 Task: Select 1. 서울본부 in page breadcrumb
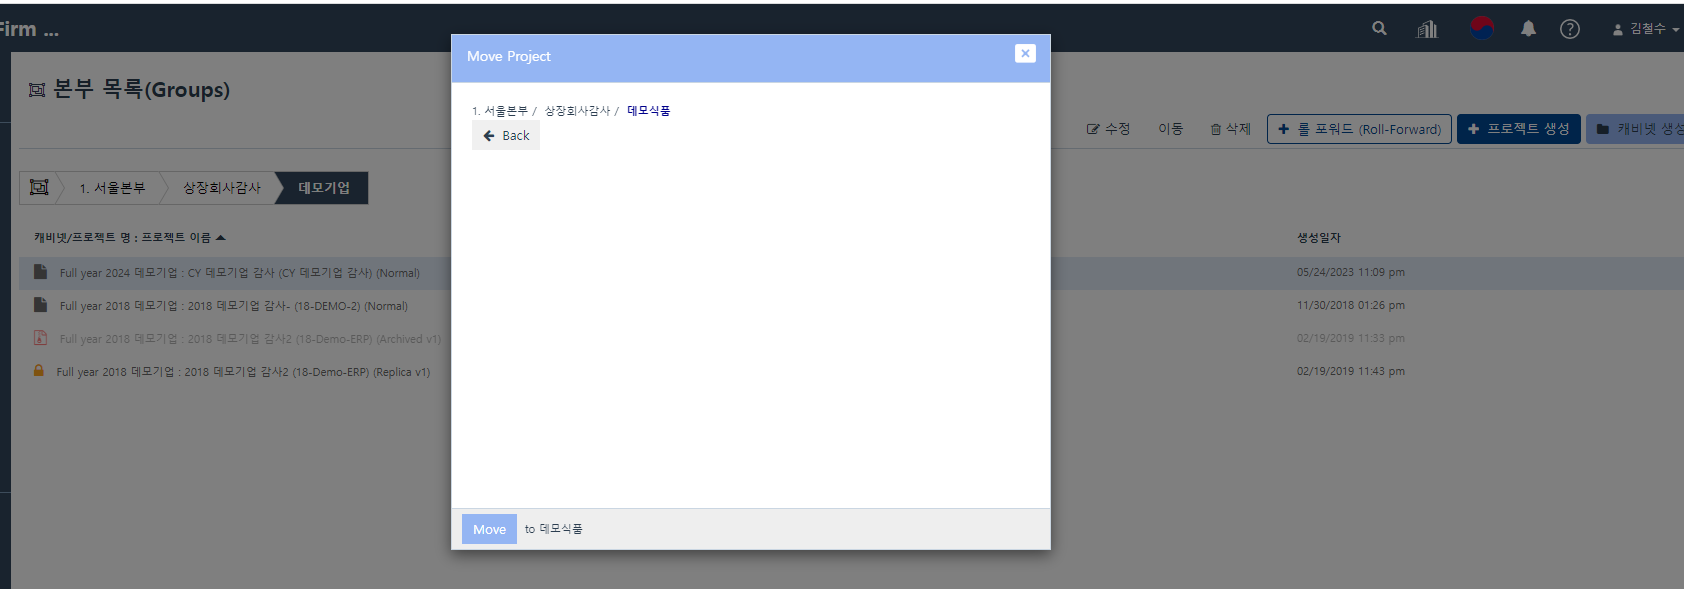pos(112,188)
